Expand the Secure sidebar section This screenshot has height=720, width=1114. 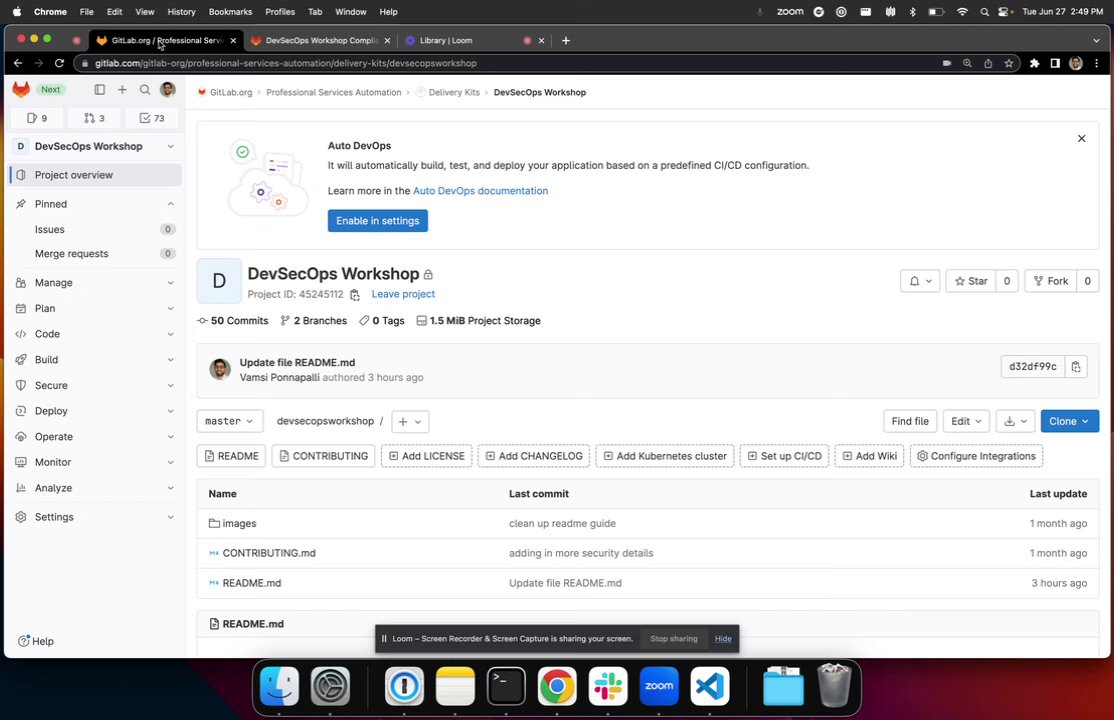tap(94, 385)
